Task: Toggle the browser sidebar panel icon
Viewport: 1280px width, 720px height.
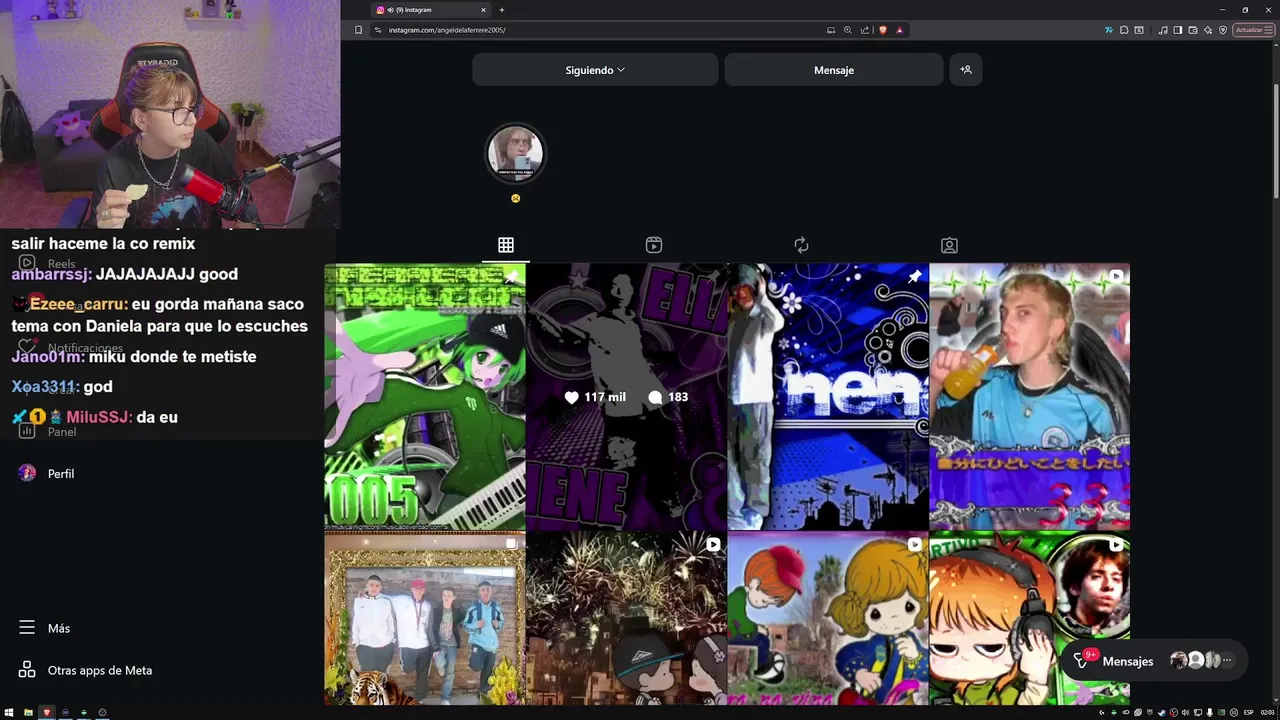Action: click(1178, 30)
